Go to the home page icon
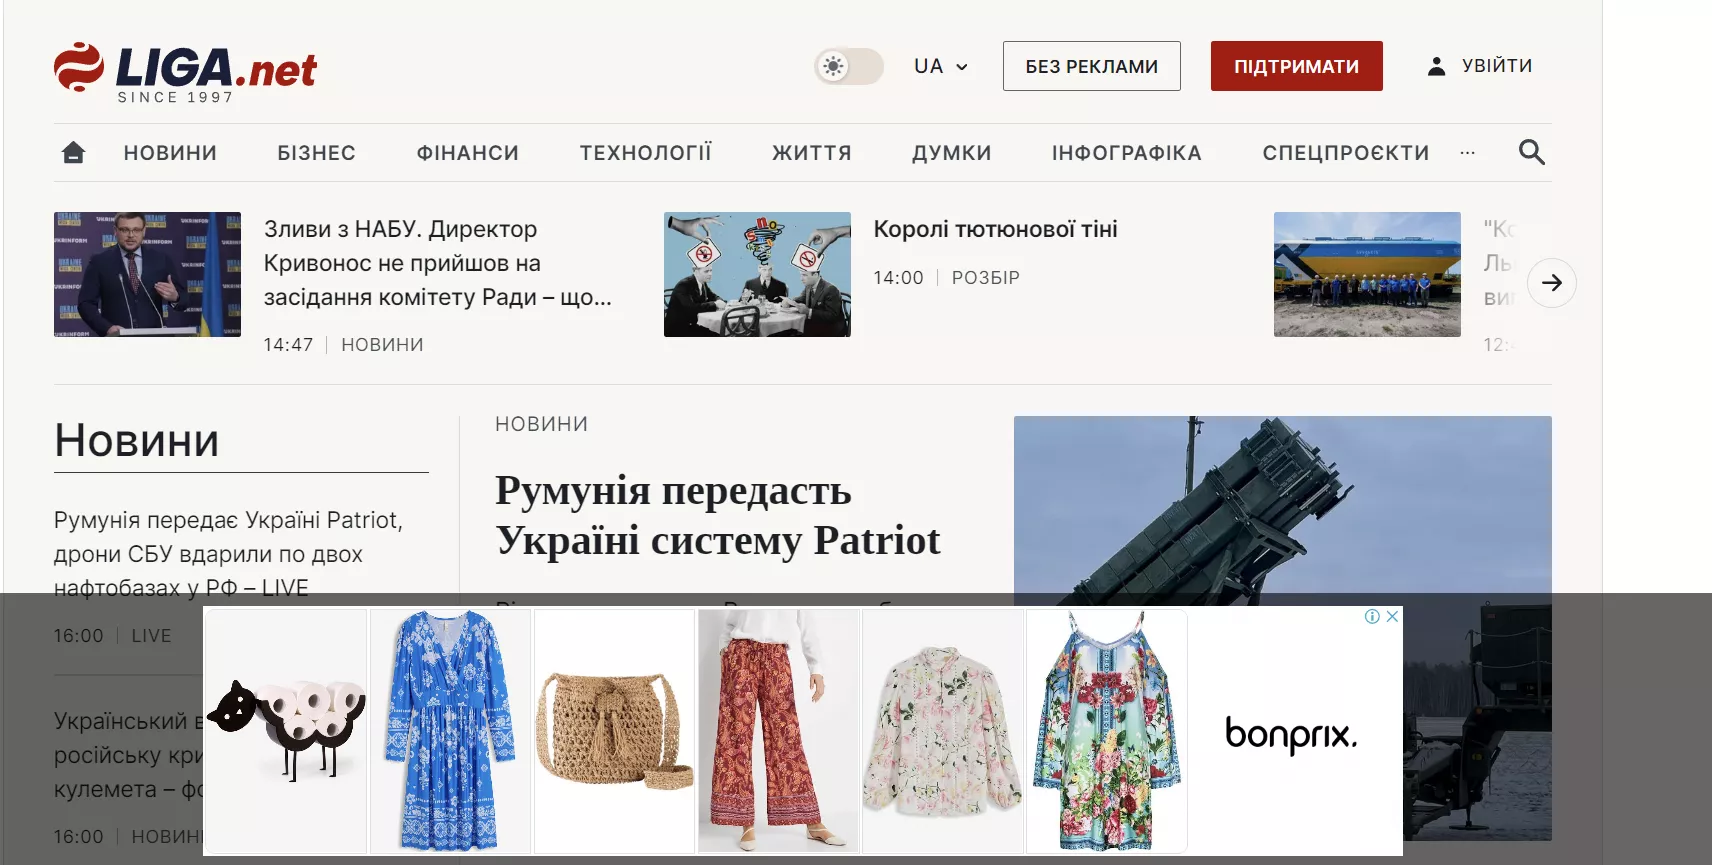The width and height of the screenshot is (1712, 865). click(73, 153)
